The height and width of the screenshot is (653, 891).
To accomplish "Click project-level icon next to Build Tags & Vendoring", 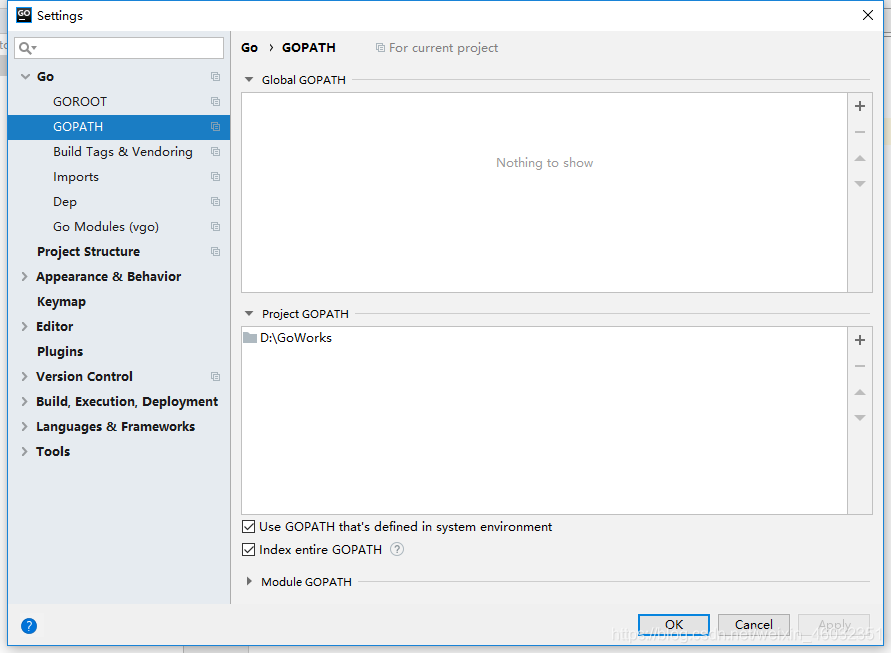I will point(215,152).
